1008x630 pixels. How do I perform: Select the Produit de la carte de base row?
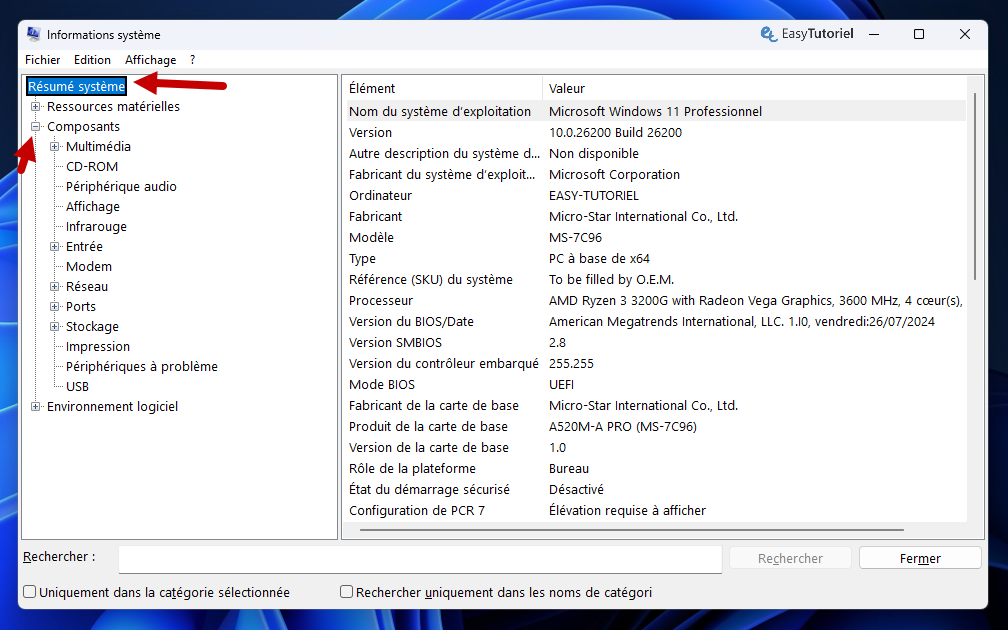(x=656, y=426)
